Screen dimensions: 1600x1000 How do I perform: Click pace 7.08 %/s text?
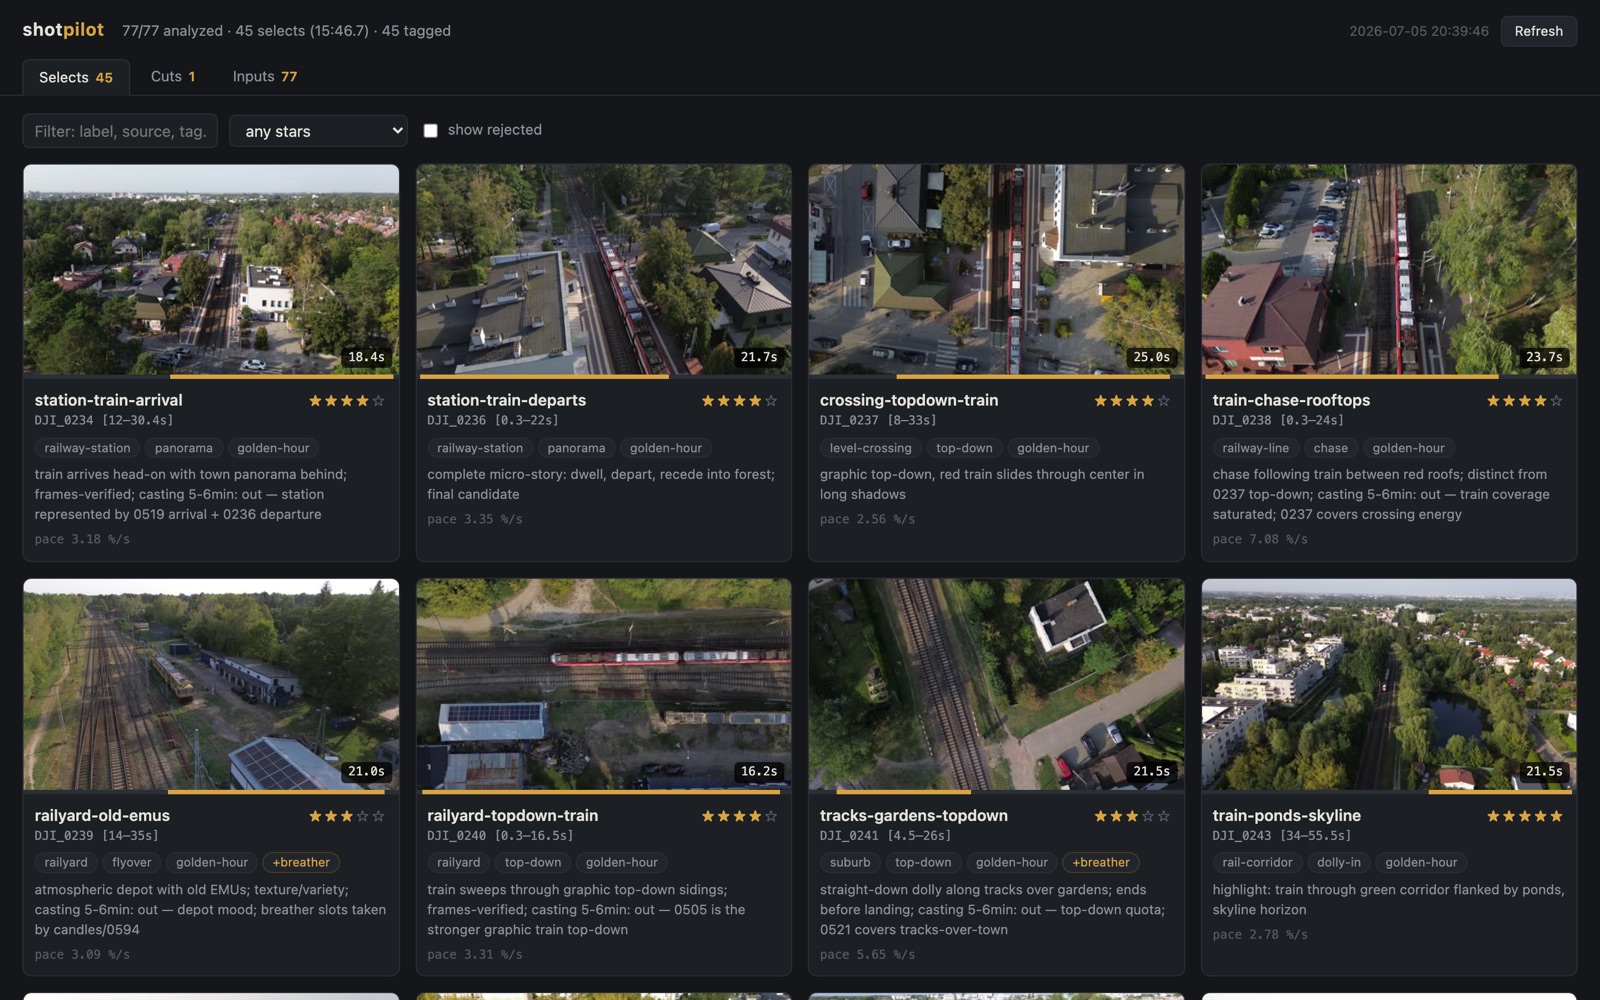1260,539
